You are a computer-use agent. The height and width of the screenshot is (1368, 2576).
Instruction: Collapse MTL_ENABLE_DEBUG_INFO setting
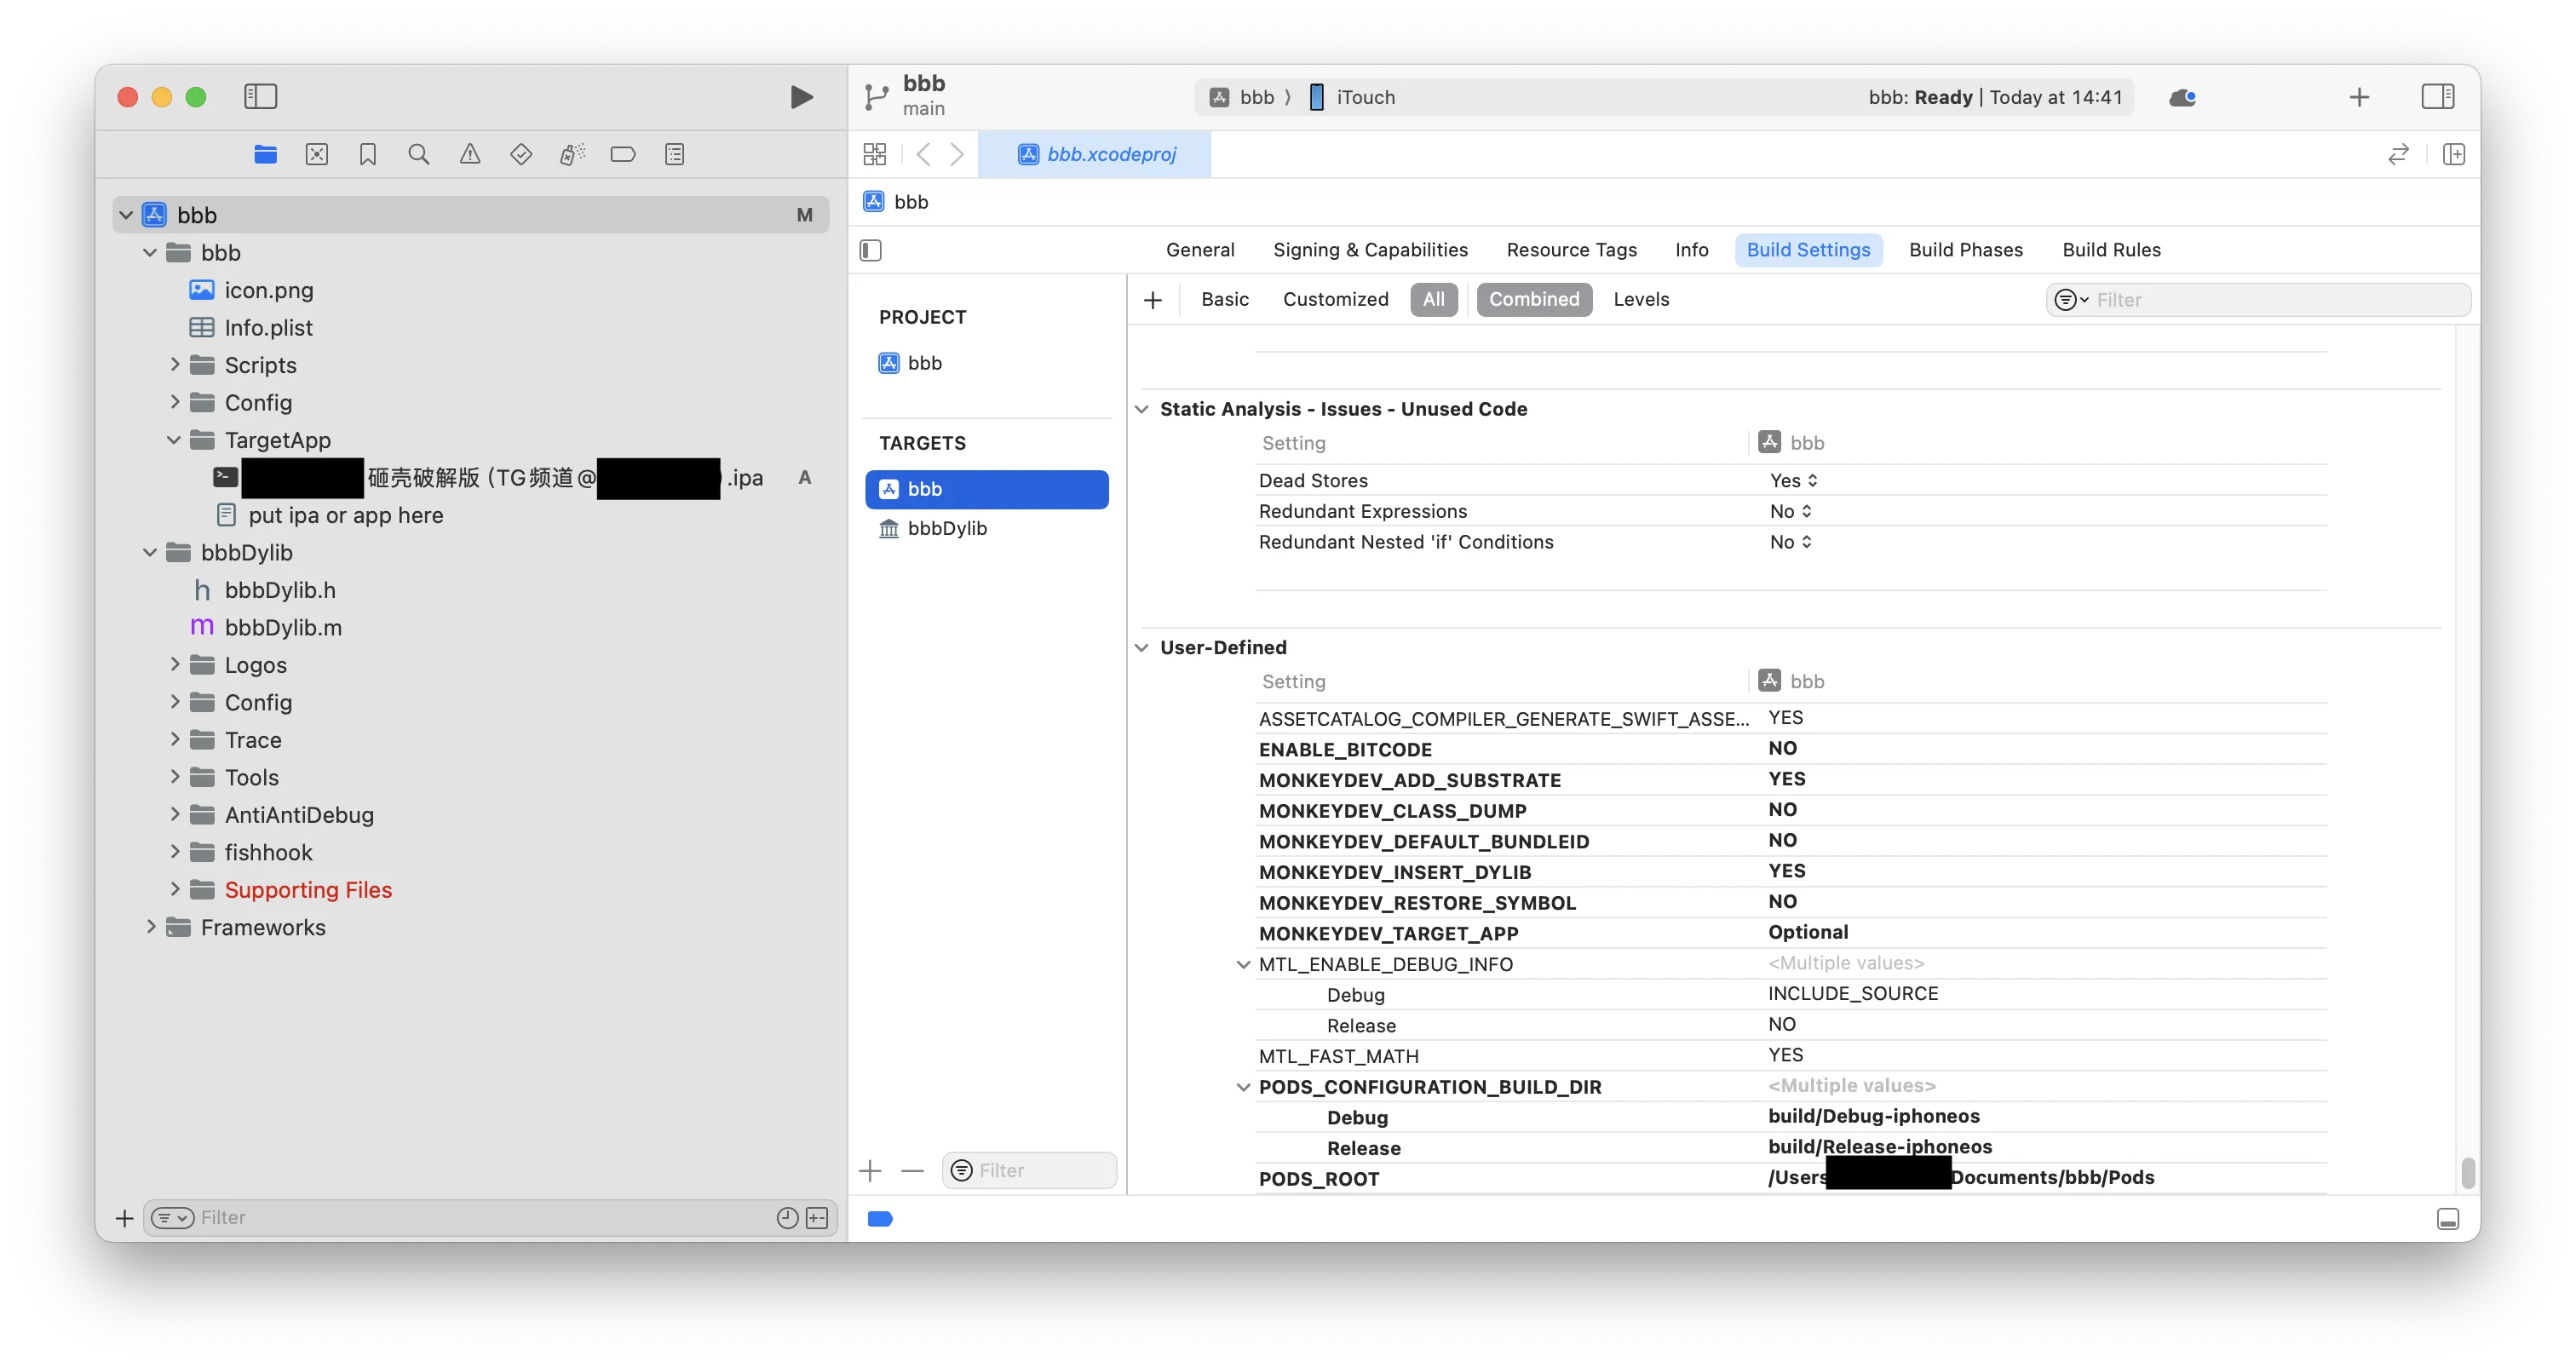click(x=1243, y=965)
